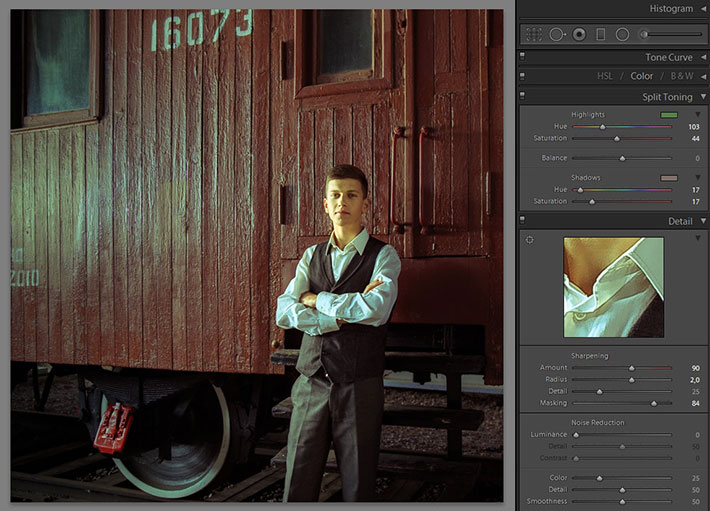710x511 pixels.
Task: Select the Crop Overlay grid tool
Action: click(534, 34)
